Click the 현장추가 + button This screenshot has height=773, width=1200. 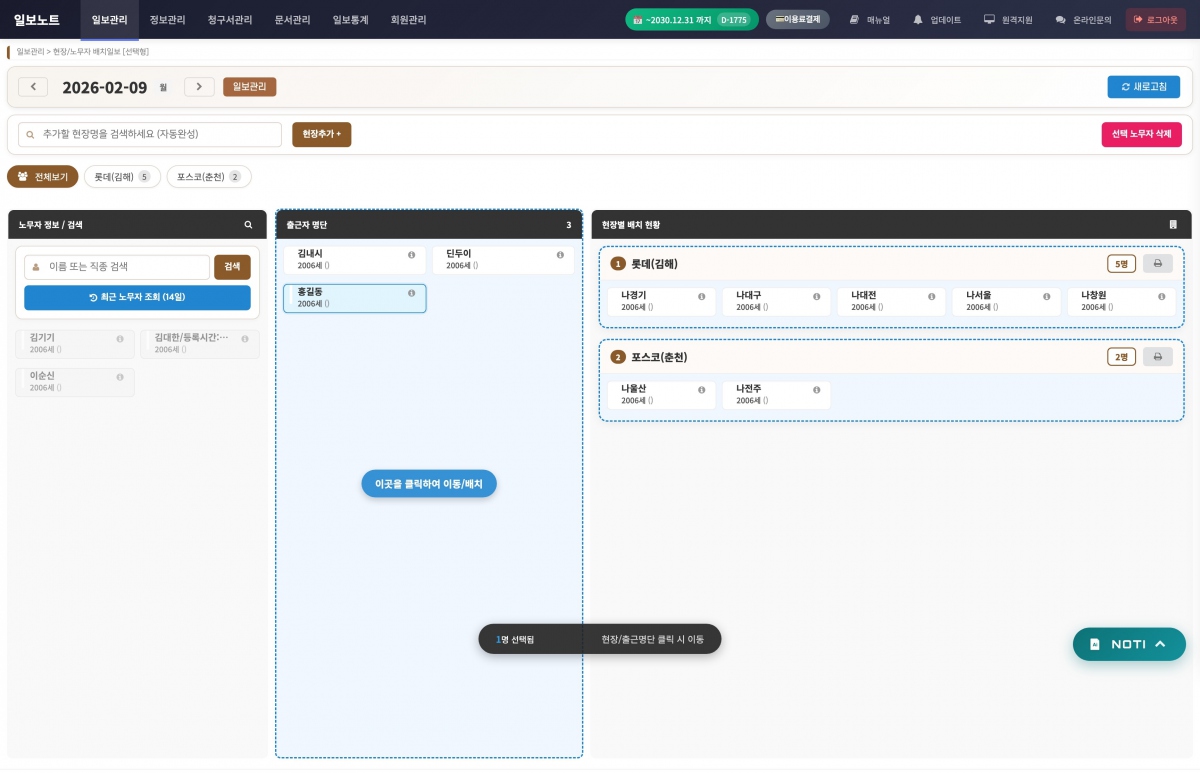(321, 134)
